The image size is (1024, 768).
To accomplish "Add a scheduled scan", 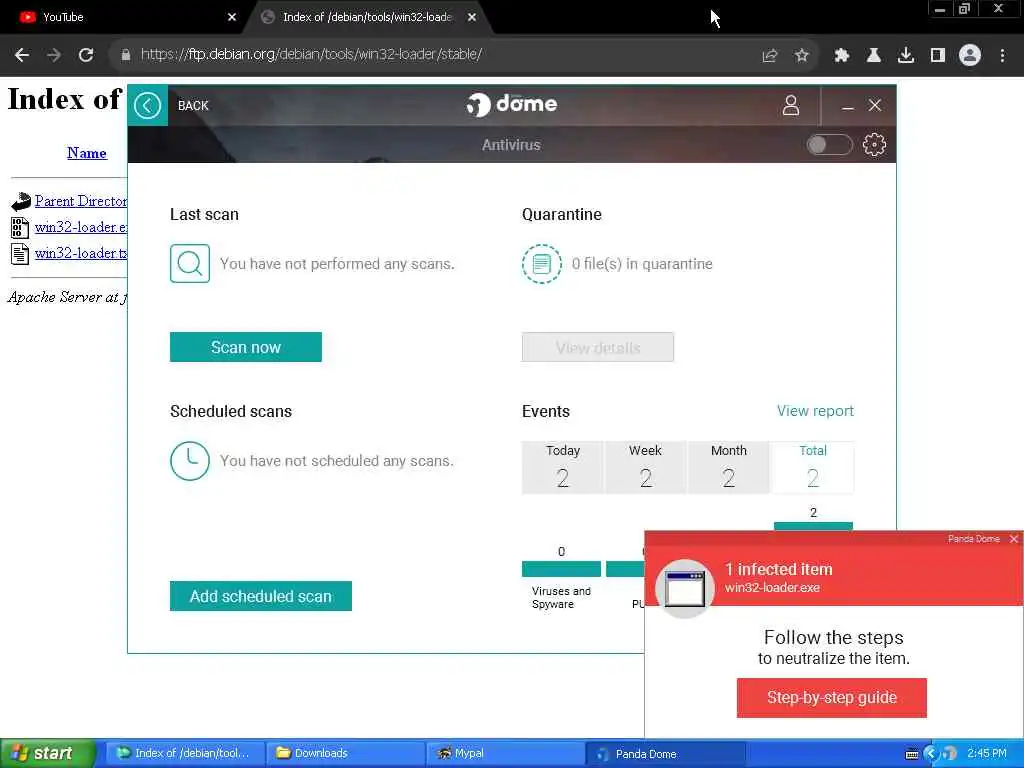I will 261,596.
